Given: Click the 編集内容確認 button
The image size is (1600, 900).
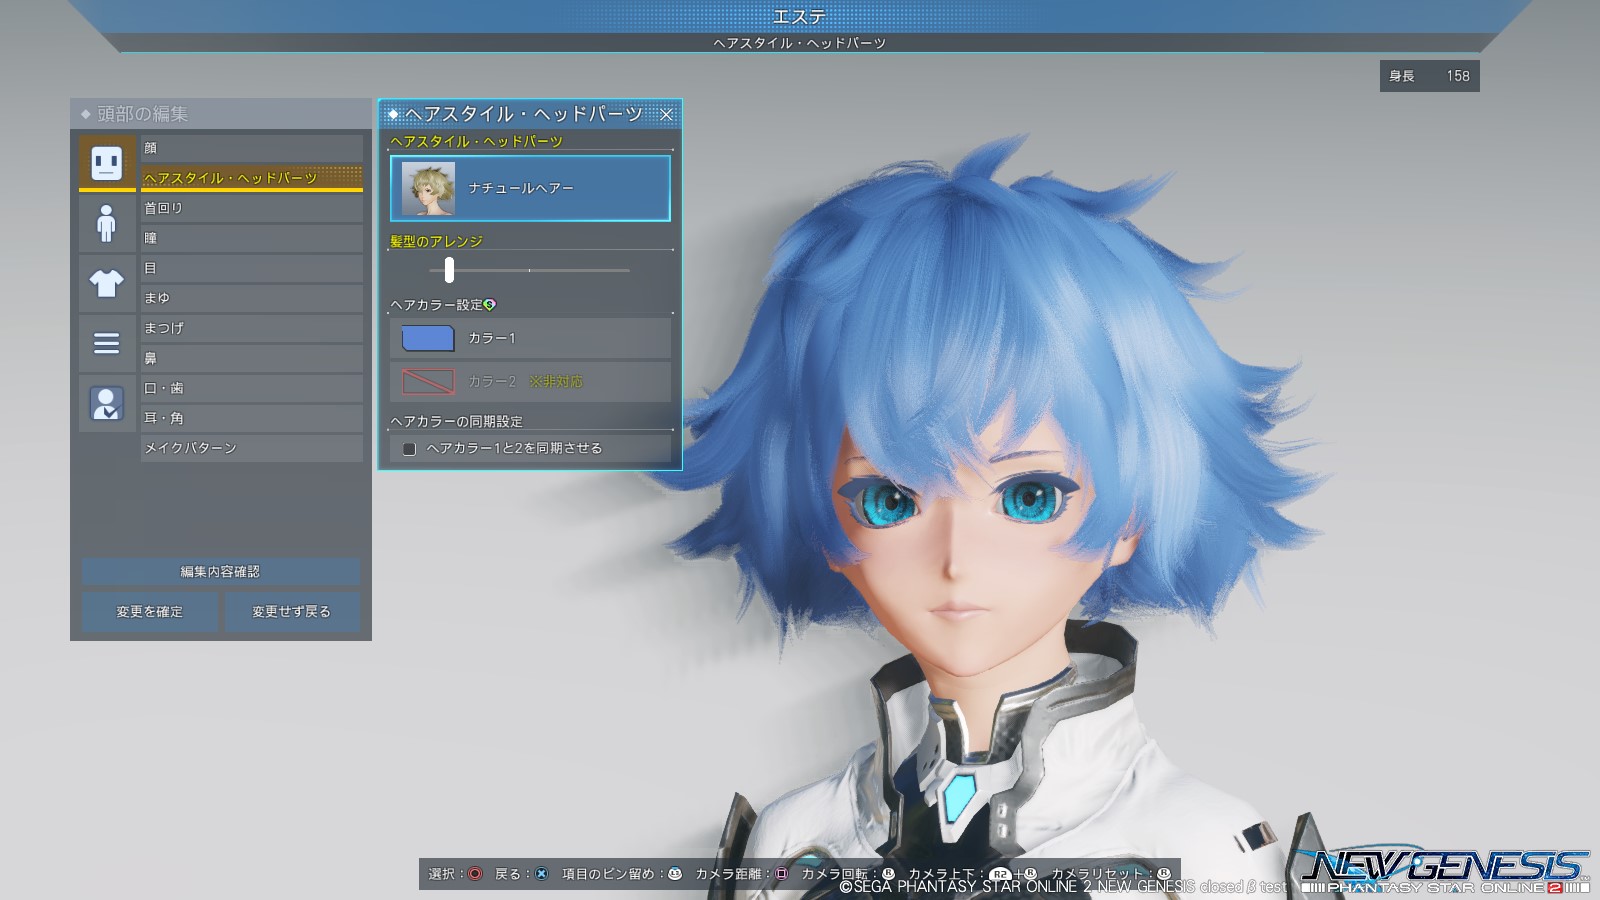Looking at the screenshot, I should (220, 572).
